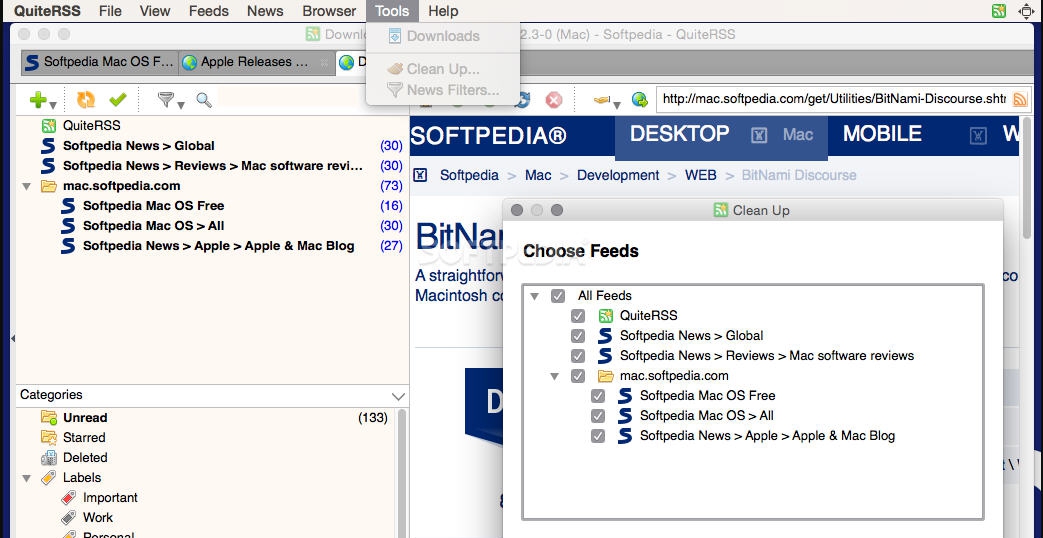The image size is (1043, 538).
Task: Open the File menu
Action: point(110,11)
